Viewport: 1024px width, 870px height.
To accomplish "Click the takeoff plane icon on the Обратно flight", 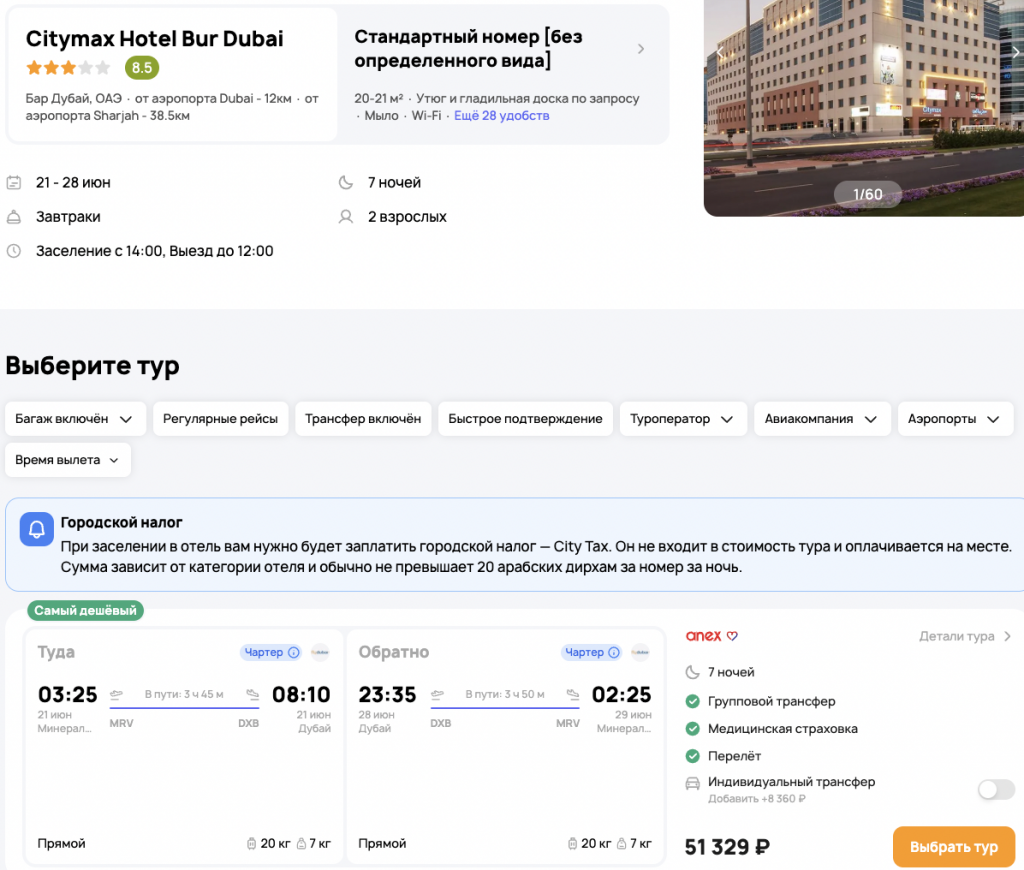I will (x=438, y=694).
